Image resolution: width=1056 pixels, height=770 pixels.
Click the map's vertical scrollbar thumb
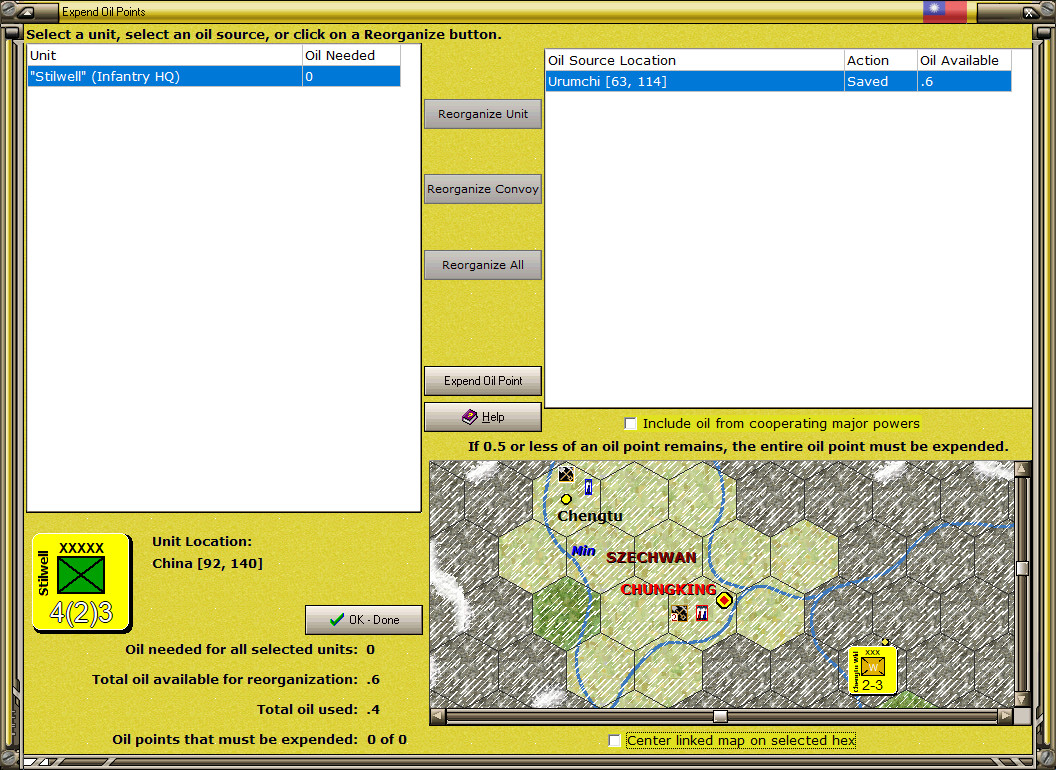[1022, 569]
